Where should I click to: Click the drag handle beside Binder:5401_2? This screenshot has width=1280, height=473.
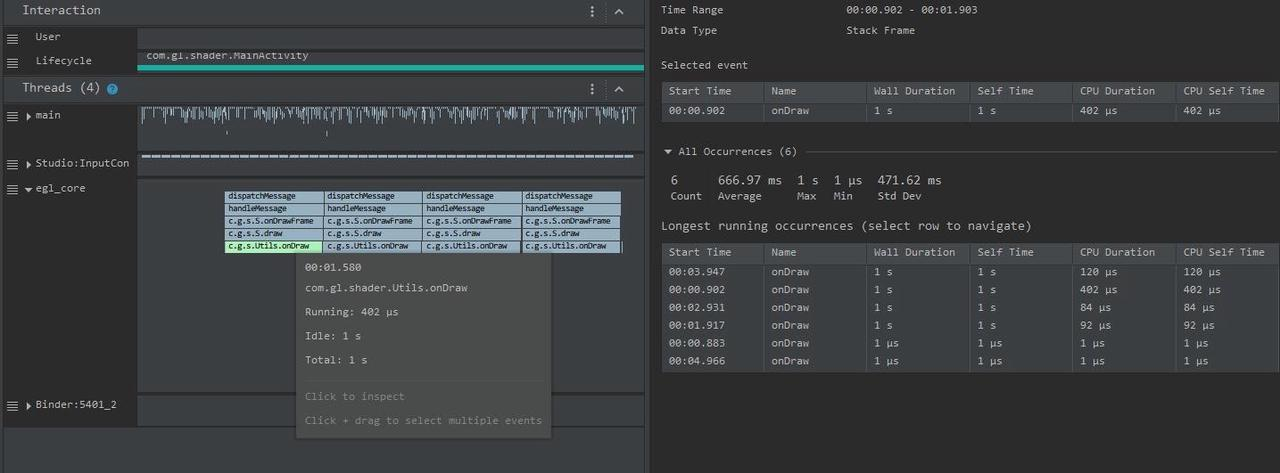(x=12, y=406)
